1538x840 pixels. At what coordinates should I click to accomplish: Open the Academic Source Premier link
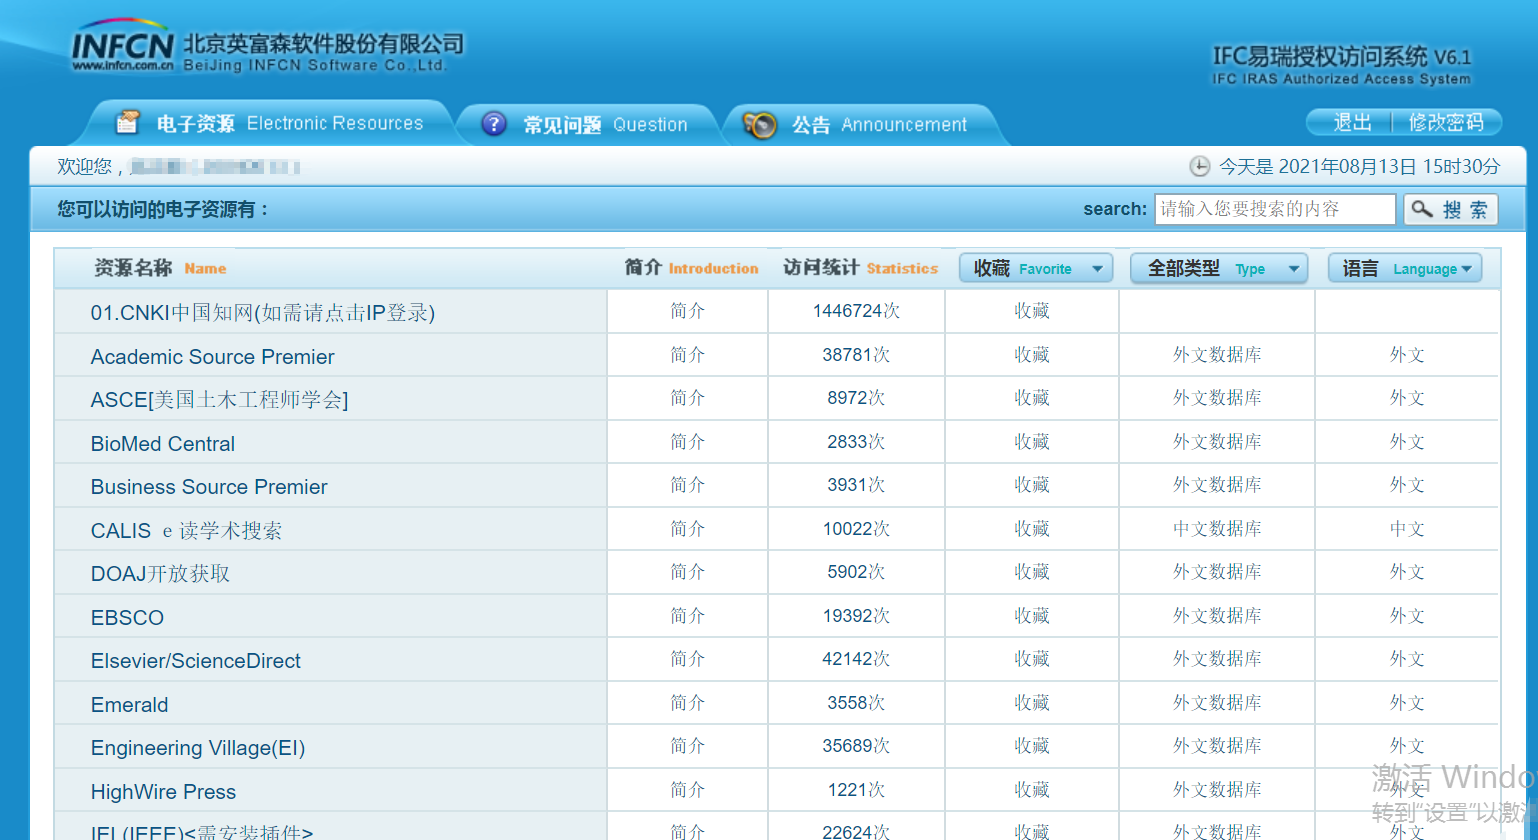pos(212,357)
